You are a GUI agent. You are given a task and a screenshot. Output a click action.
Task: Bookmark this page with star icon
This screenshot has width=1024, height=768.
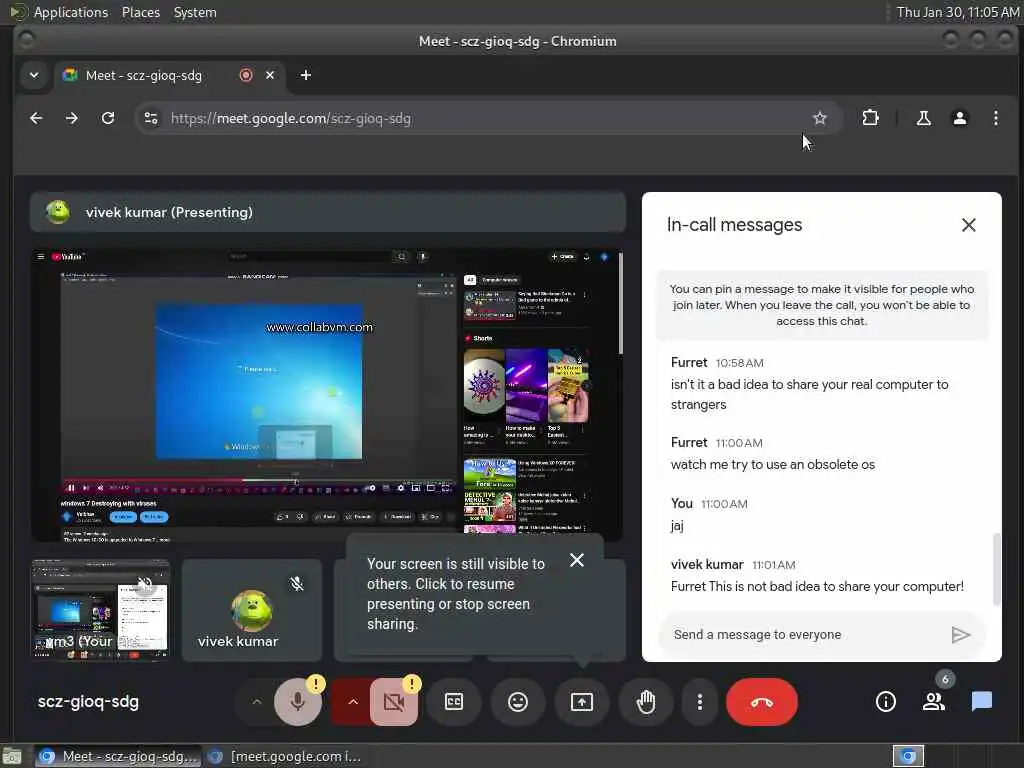820,118
